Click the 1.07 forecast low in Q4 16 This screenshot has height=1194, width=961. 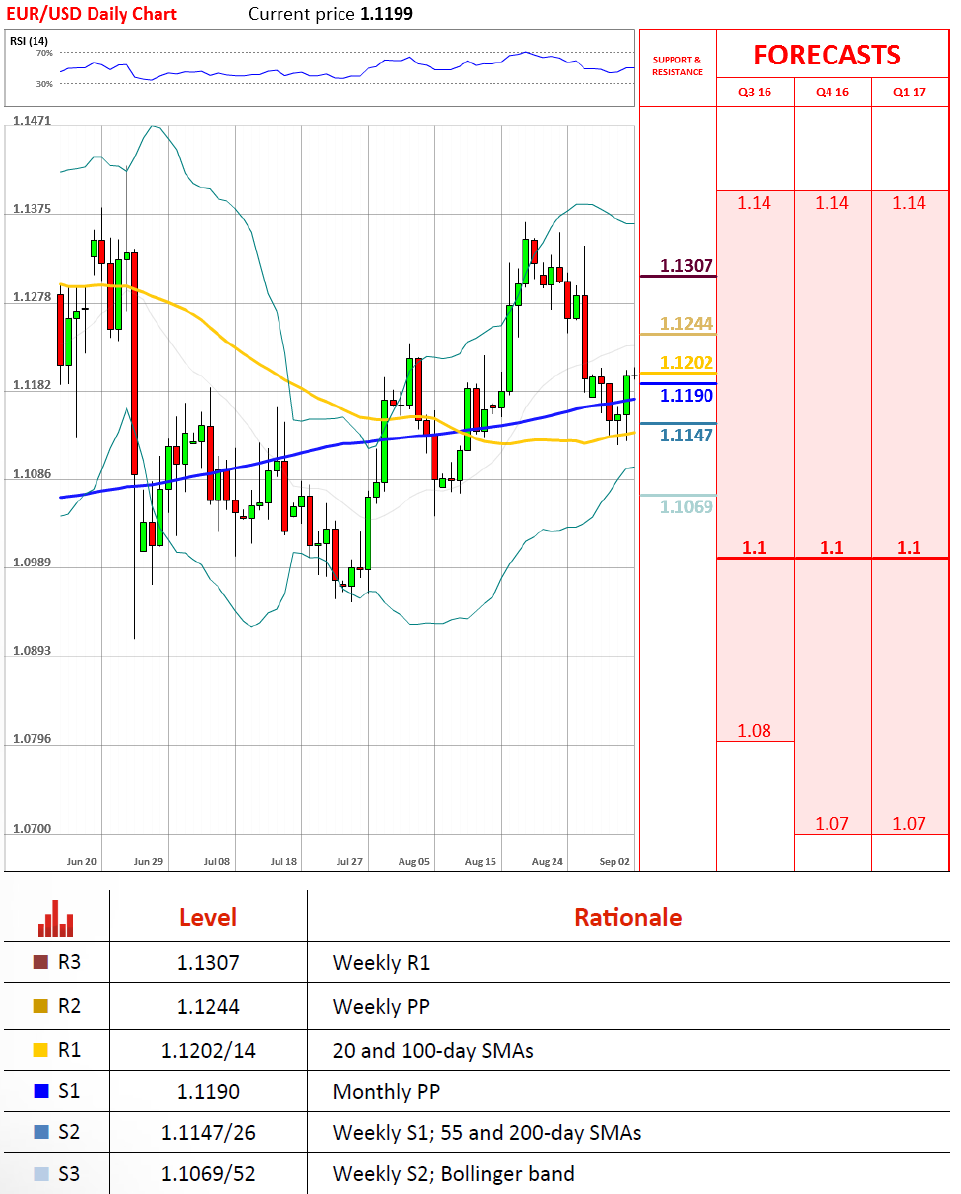click(832, 824)
